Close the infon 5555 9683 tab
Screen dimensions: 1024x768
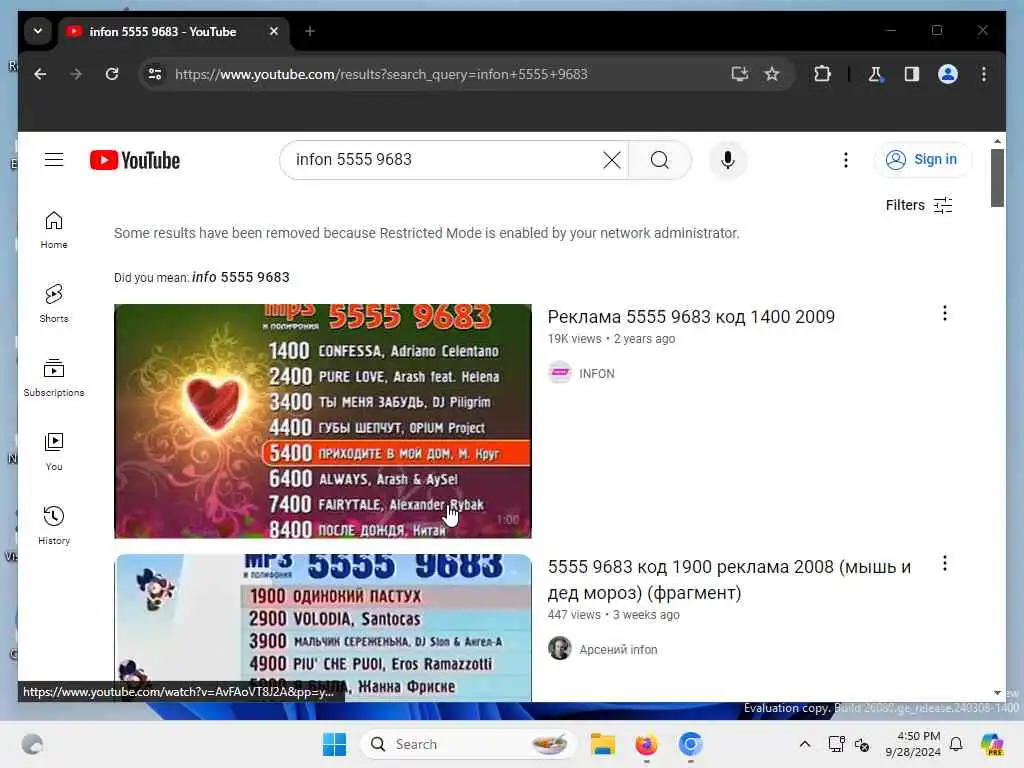point(274,31)
